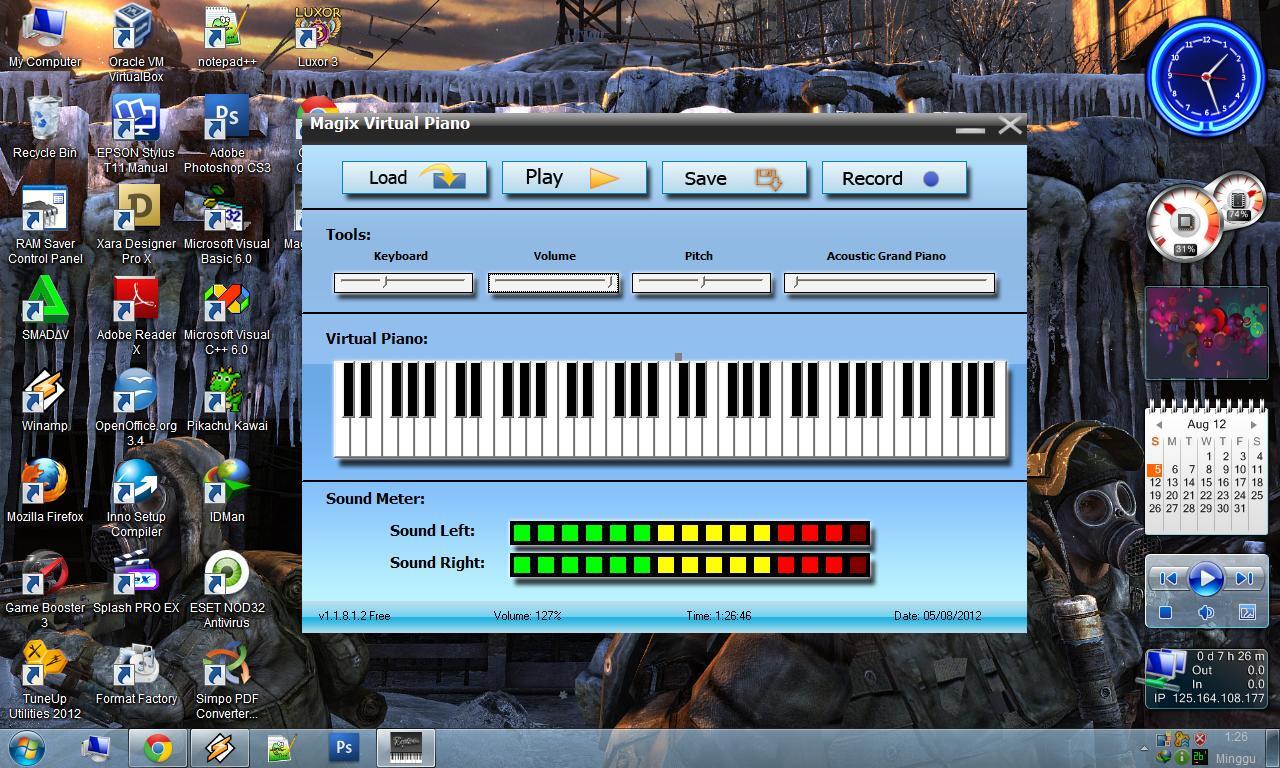Viewport: 1280px width, 768px height.
Task: Select the Xara Designer Pro X shortcut
Action: tap(136, 225)
